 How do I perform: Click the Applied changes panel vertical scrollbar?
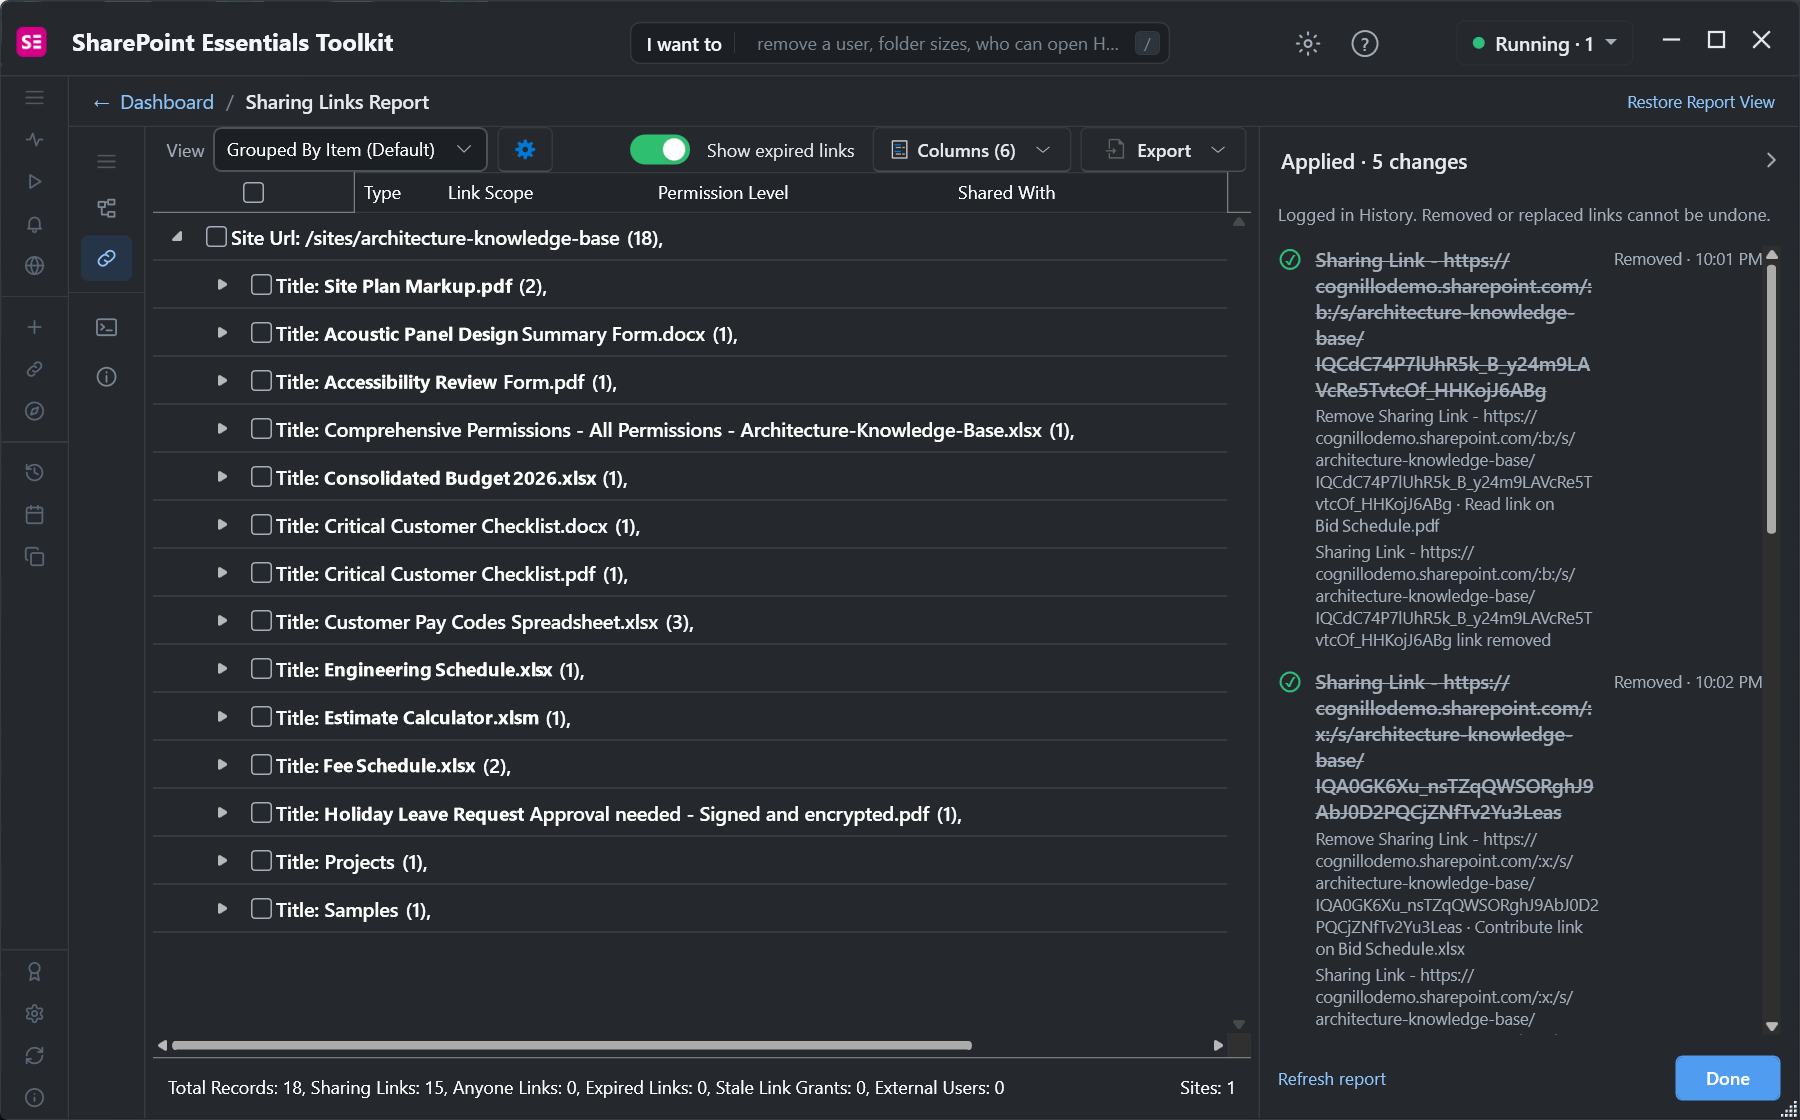pos(1771,397)
